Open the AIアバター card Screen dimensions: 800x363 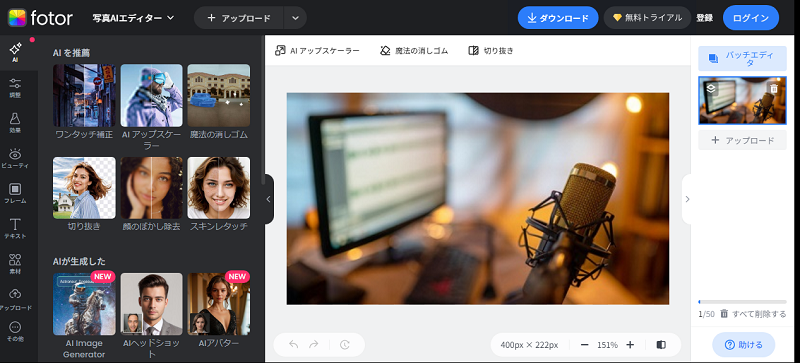pyautogui.click(x=219, y=304)
